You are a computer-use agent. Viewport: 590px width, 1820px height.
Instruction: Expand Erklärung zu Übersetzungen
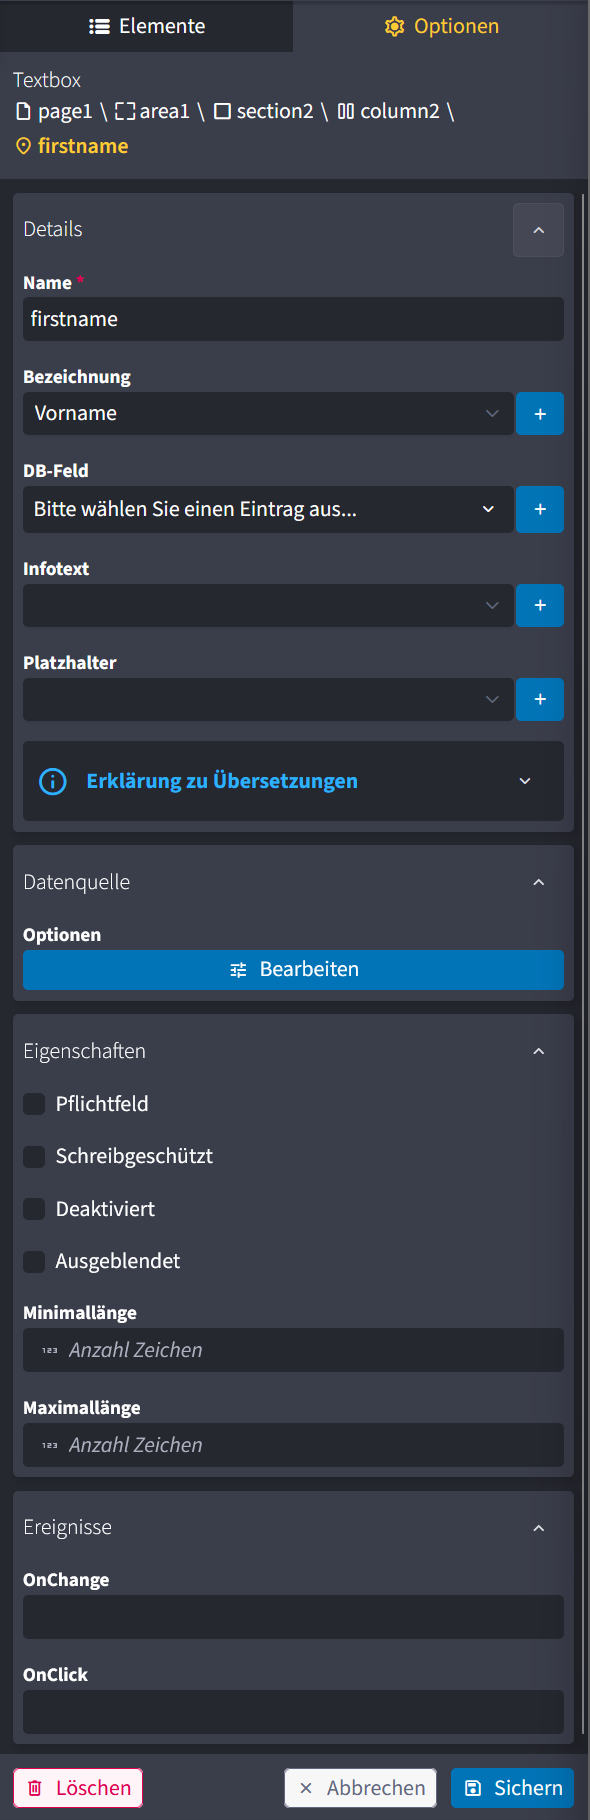293,781
